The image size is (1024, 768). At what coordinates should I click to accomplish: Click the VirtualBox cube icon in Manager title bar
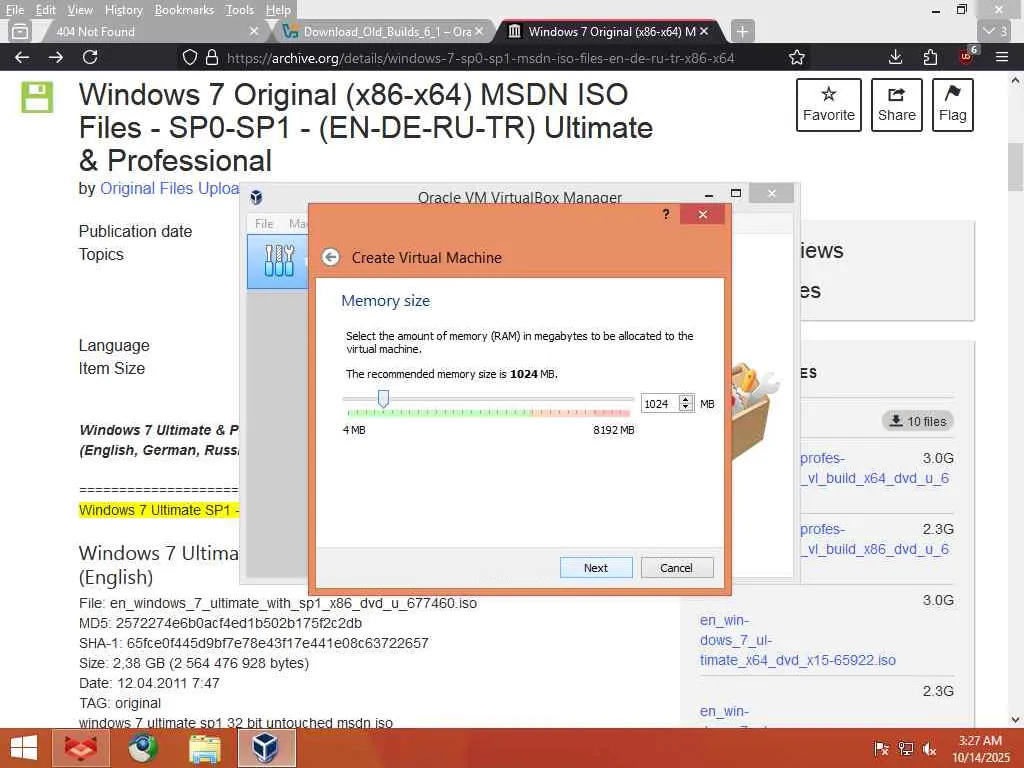pos(257,197)
